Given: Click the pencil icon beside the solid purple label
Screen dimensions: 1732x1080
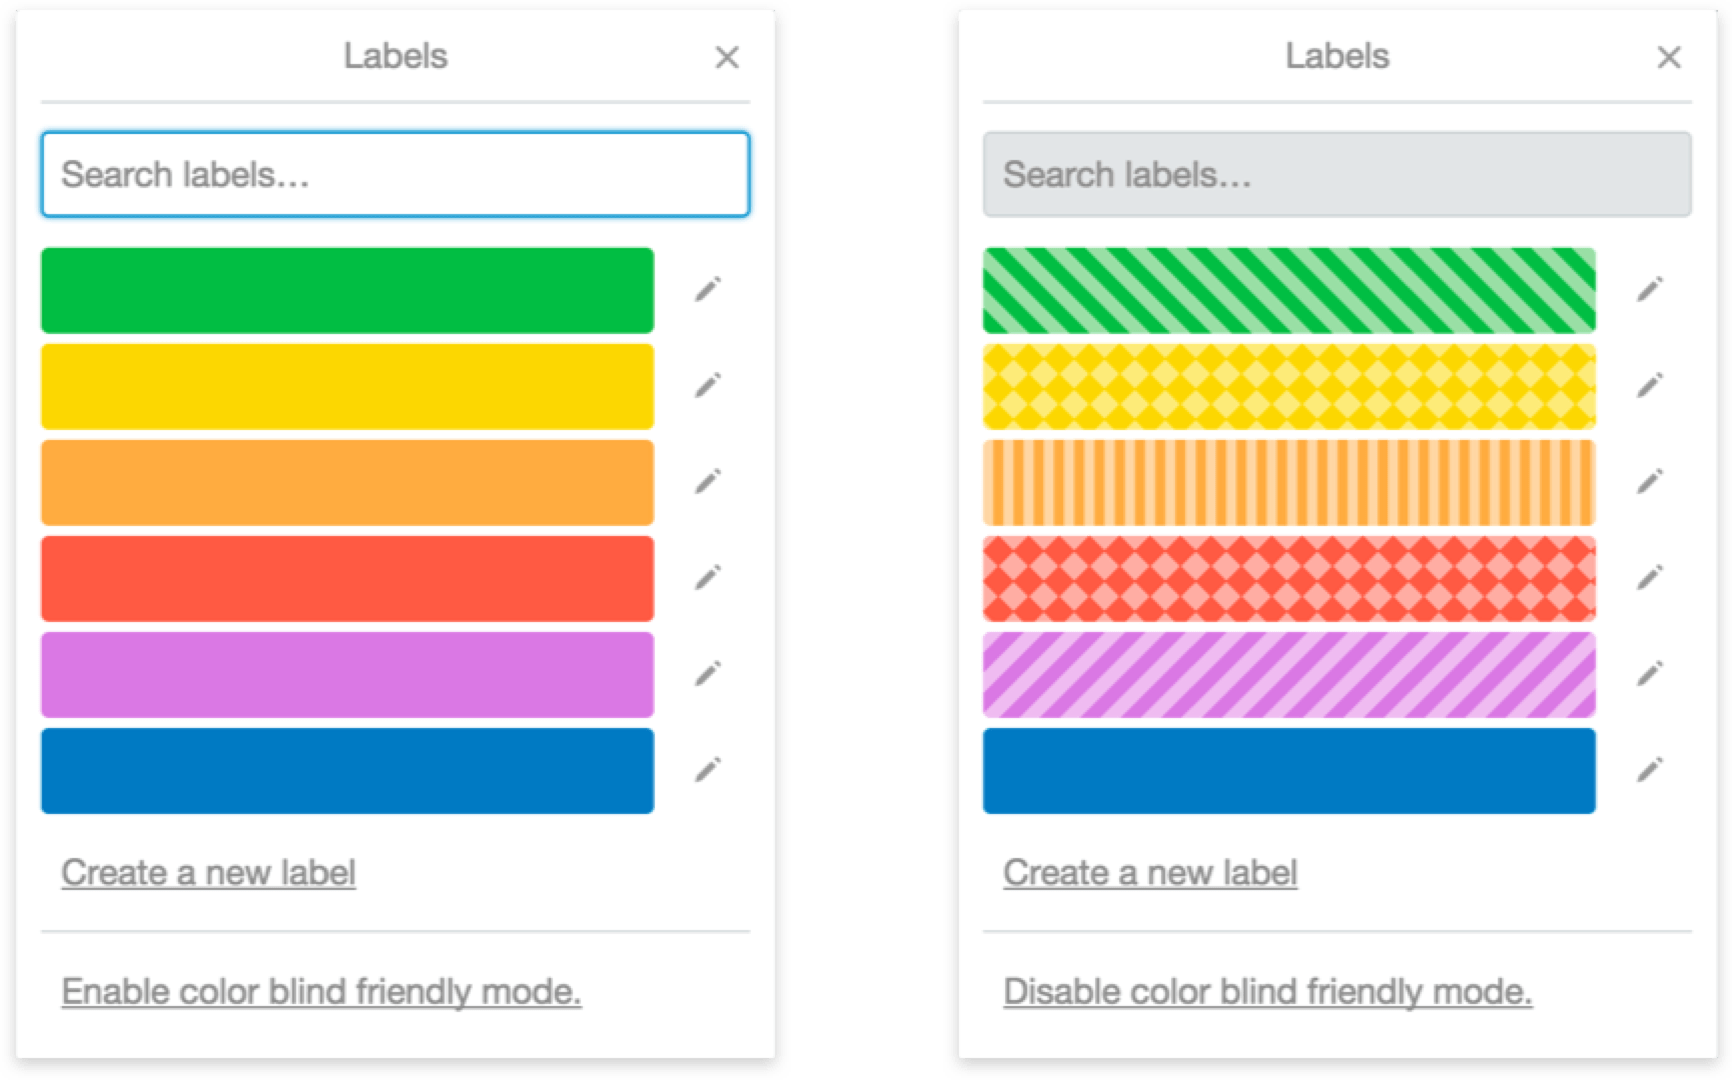Looking at the screenshot, I should tap(708, 673).
